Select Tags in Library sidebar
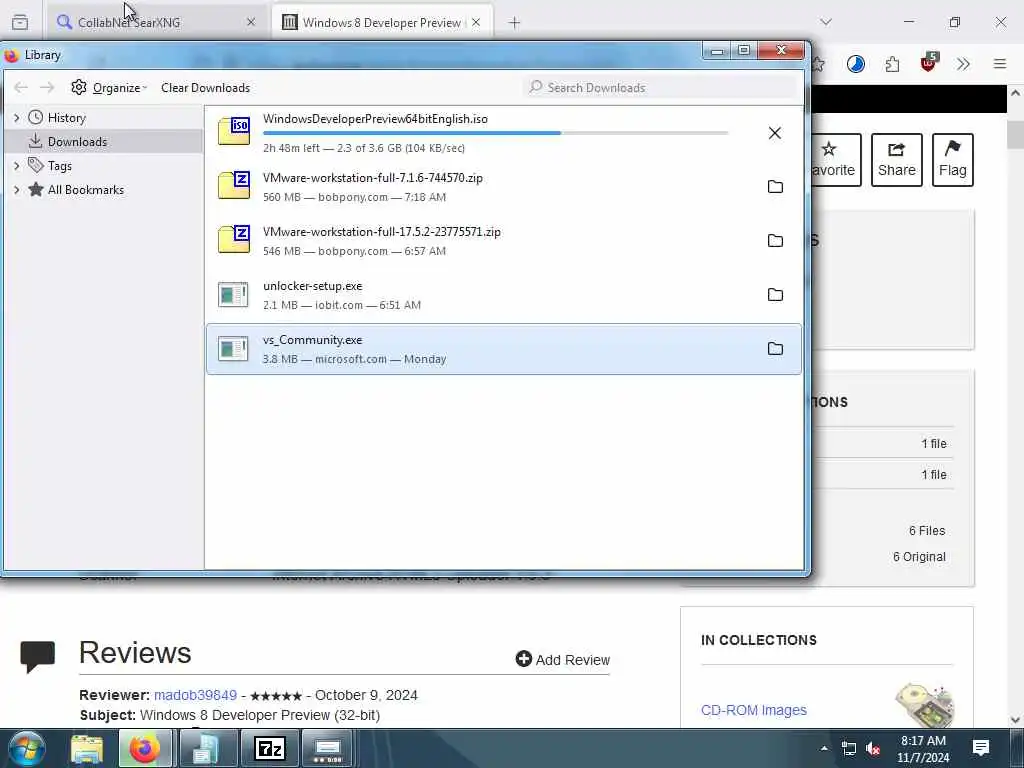The width and height of the screenshot is (1024, 768). (59, 166)
